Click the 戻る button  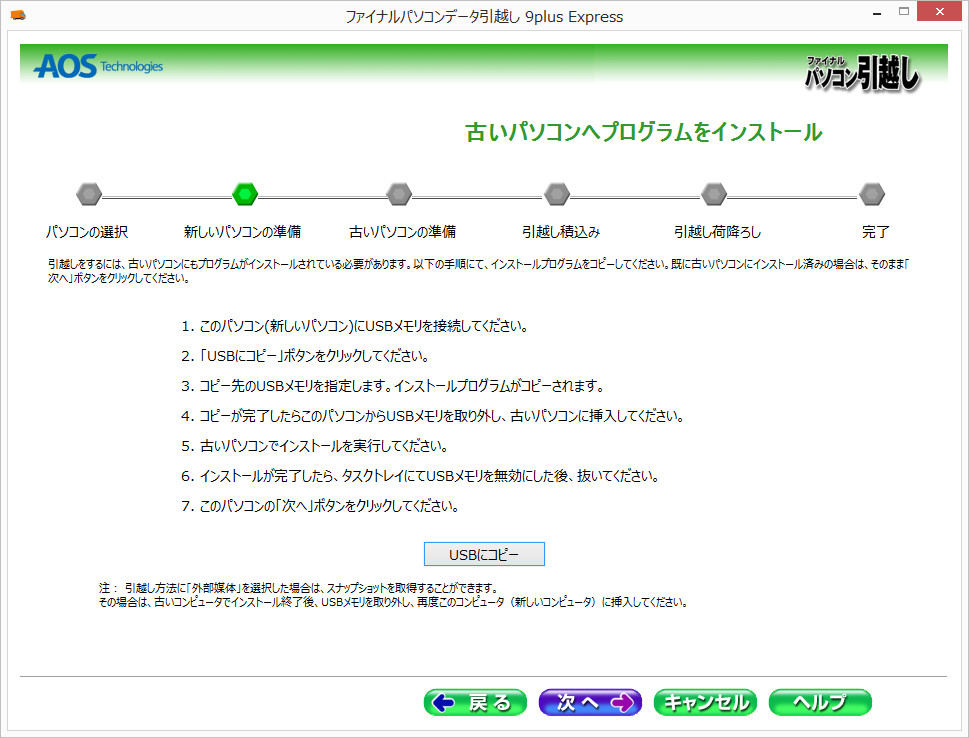[x=475, y=702]
